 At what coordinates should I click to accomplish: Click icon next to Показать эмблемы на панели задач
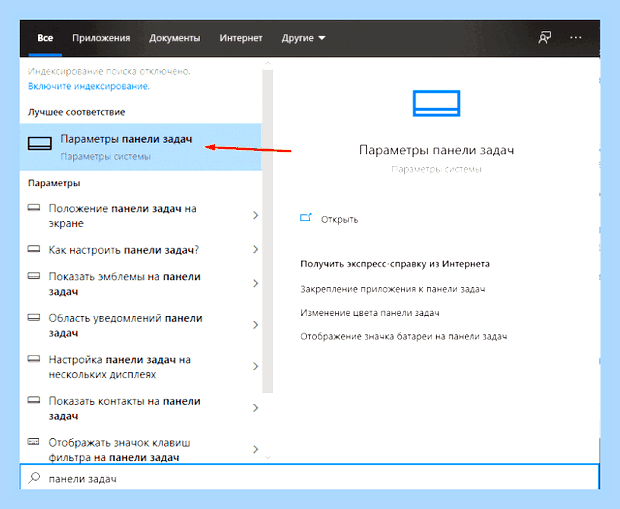[34, 276]
